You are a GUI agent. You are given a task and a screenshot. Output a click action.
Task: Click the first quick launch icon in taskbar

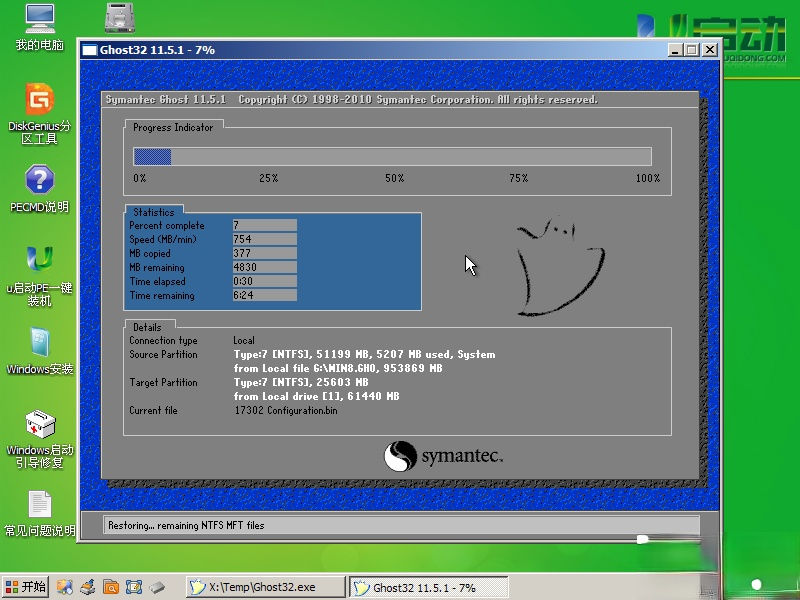(64, 587)
